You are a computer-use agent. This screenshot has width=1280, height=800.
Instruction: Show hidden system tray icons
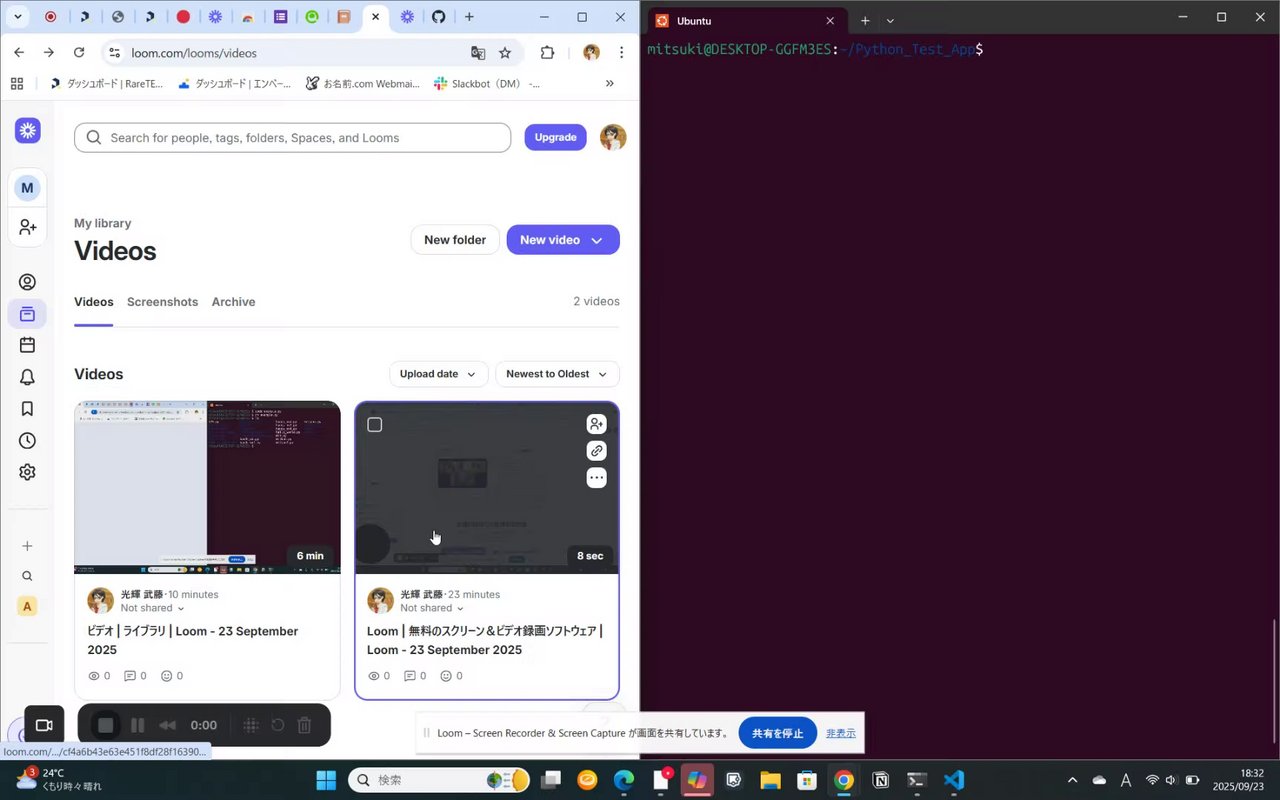1073,780
